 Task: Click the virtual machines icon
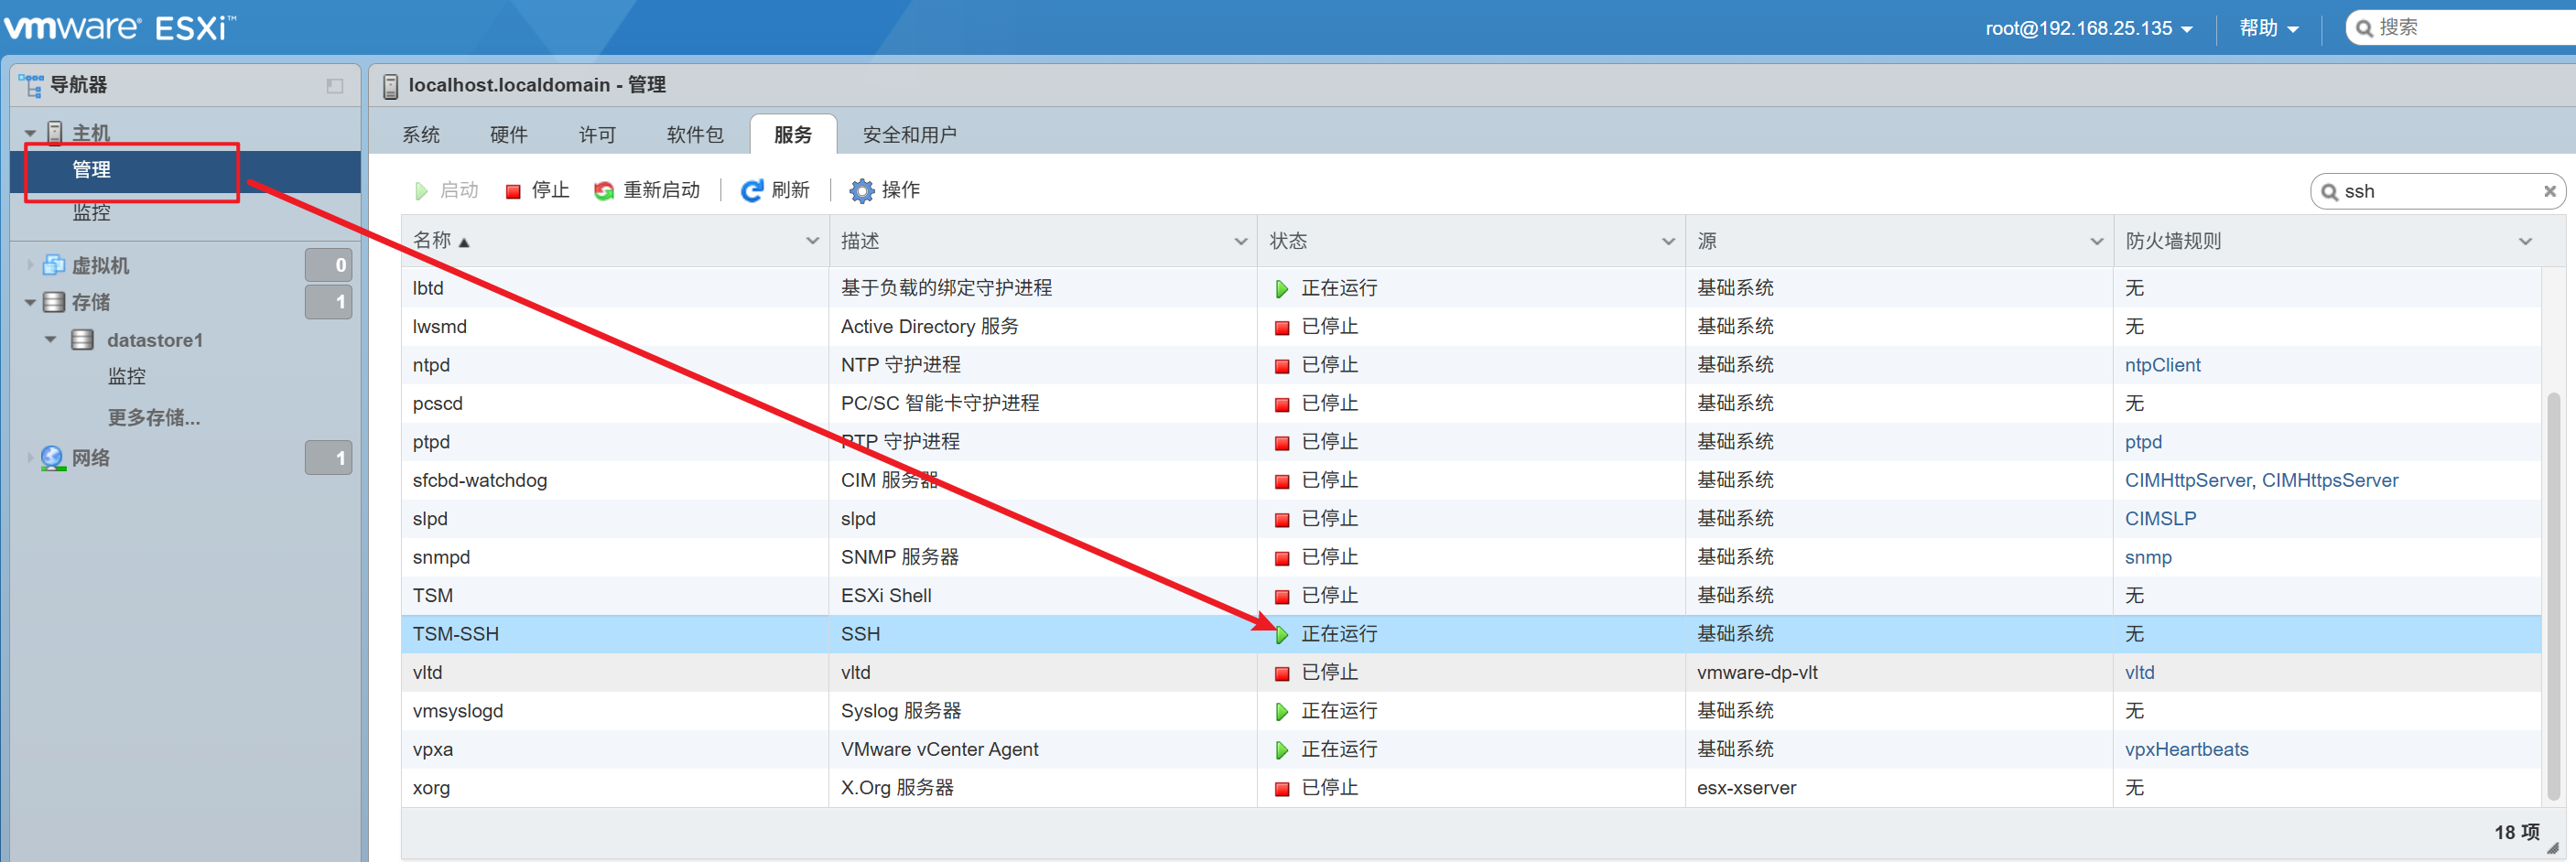[x=54, y=265]
